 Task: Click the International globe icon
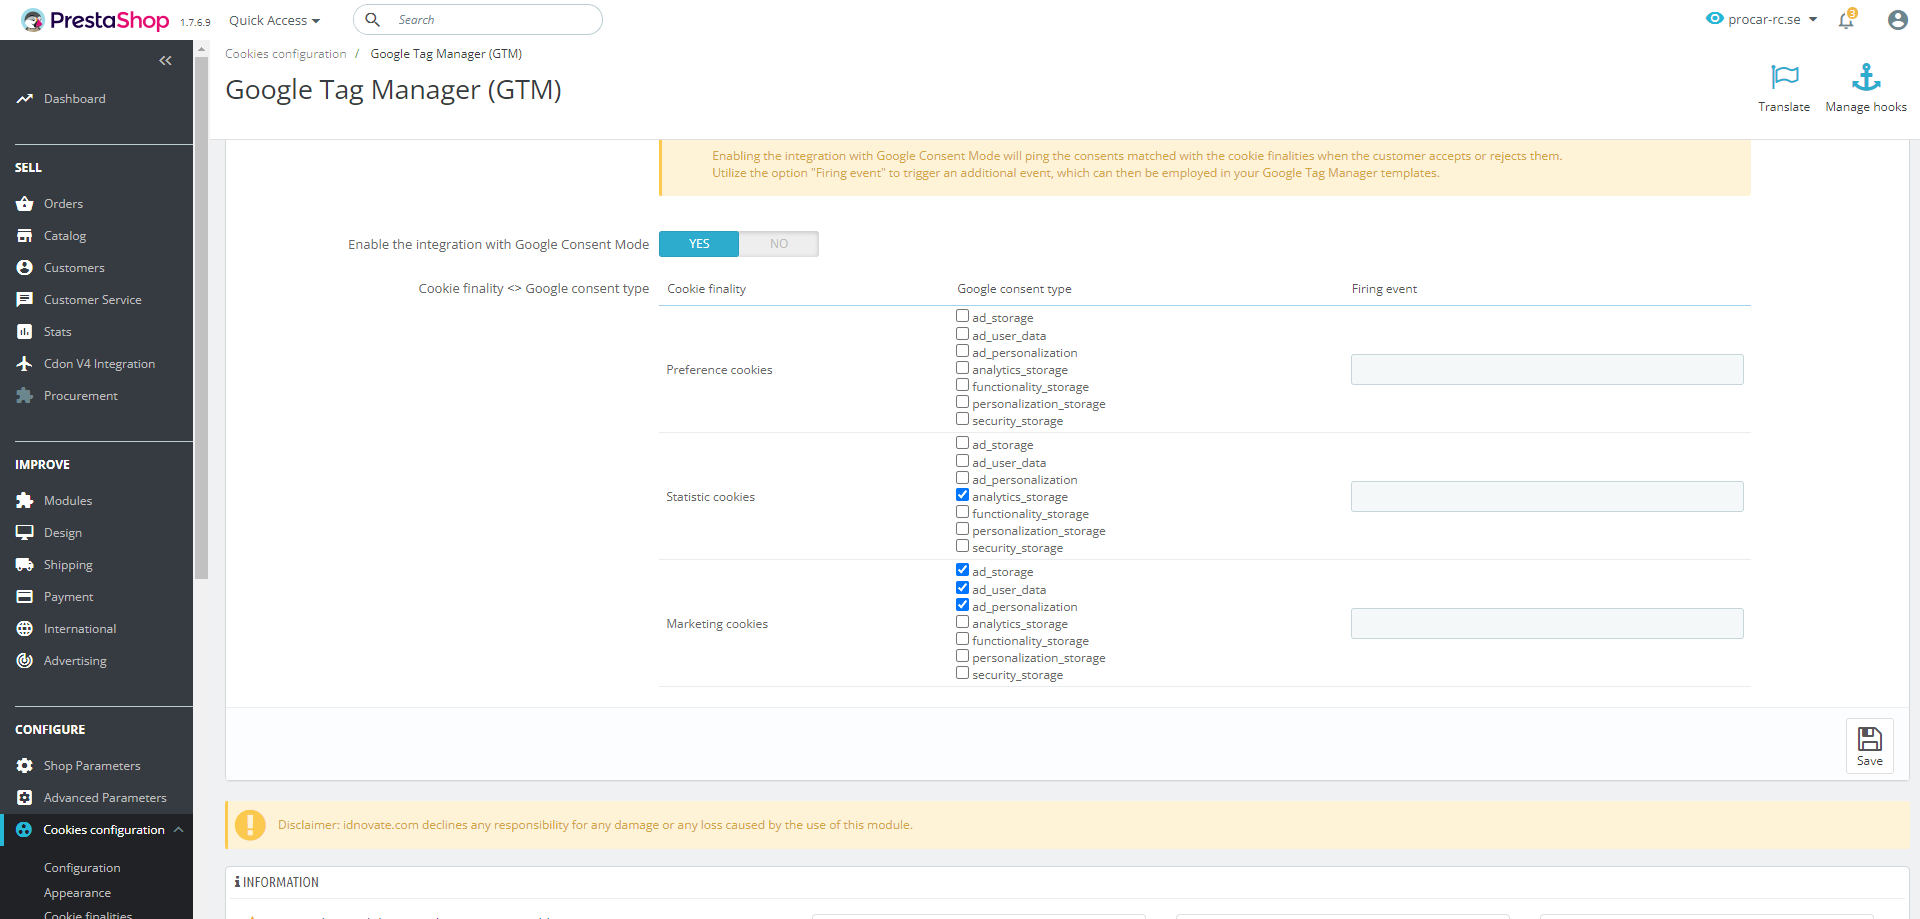tap(25, 629)
